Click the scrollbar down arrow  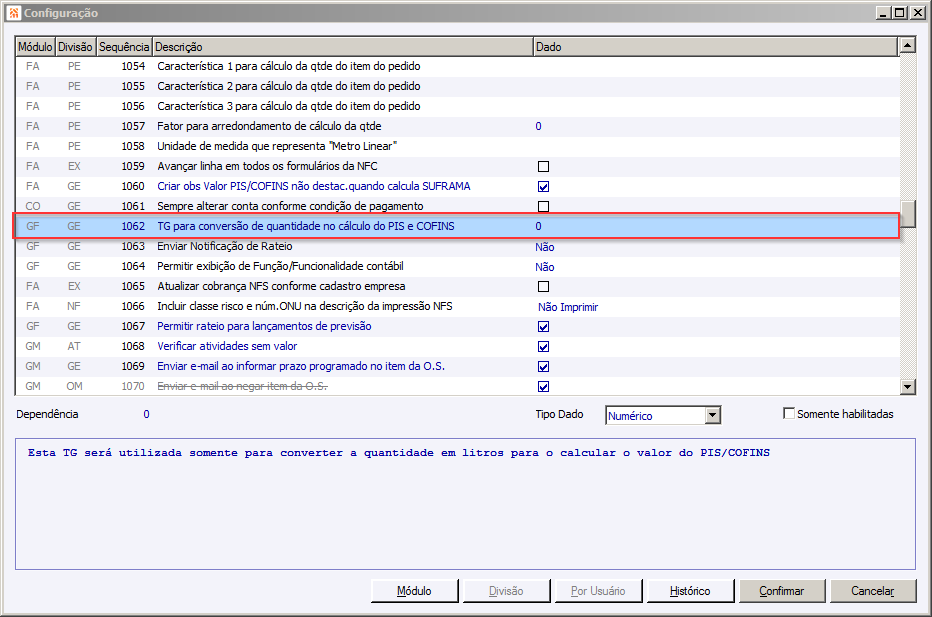(x=908, y=387)
